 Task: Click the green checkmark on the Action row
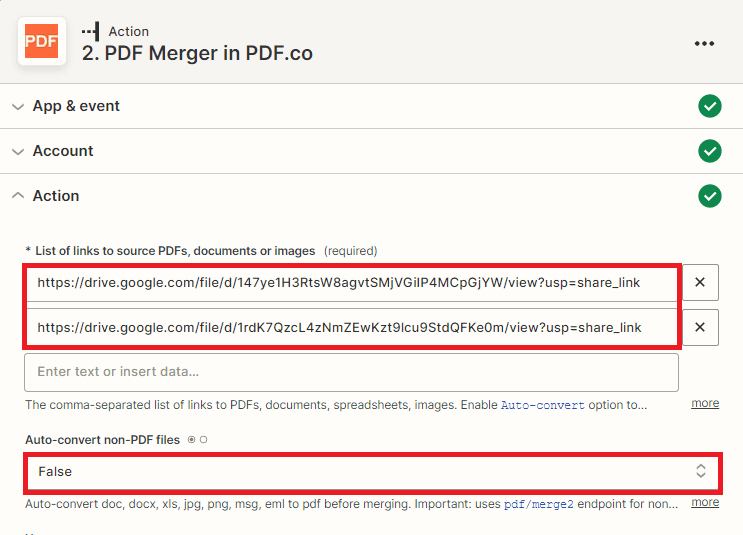[x=709, y=196]
